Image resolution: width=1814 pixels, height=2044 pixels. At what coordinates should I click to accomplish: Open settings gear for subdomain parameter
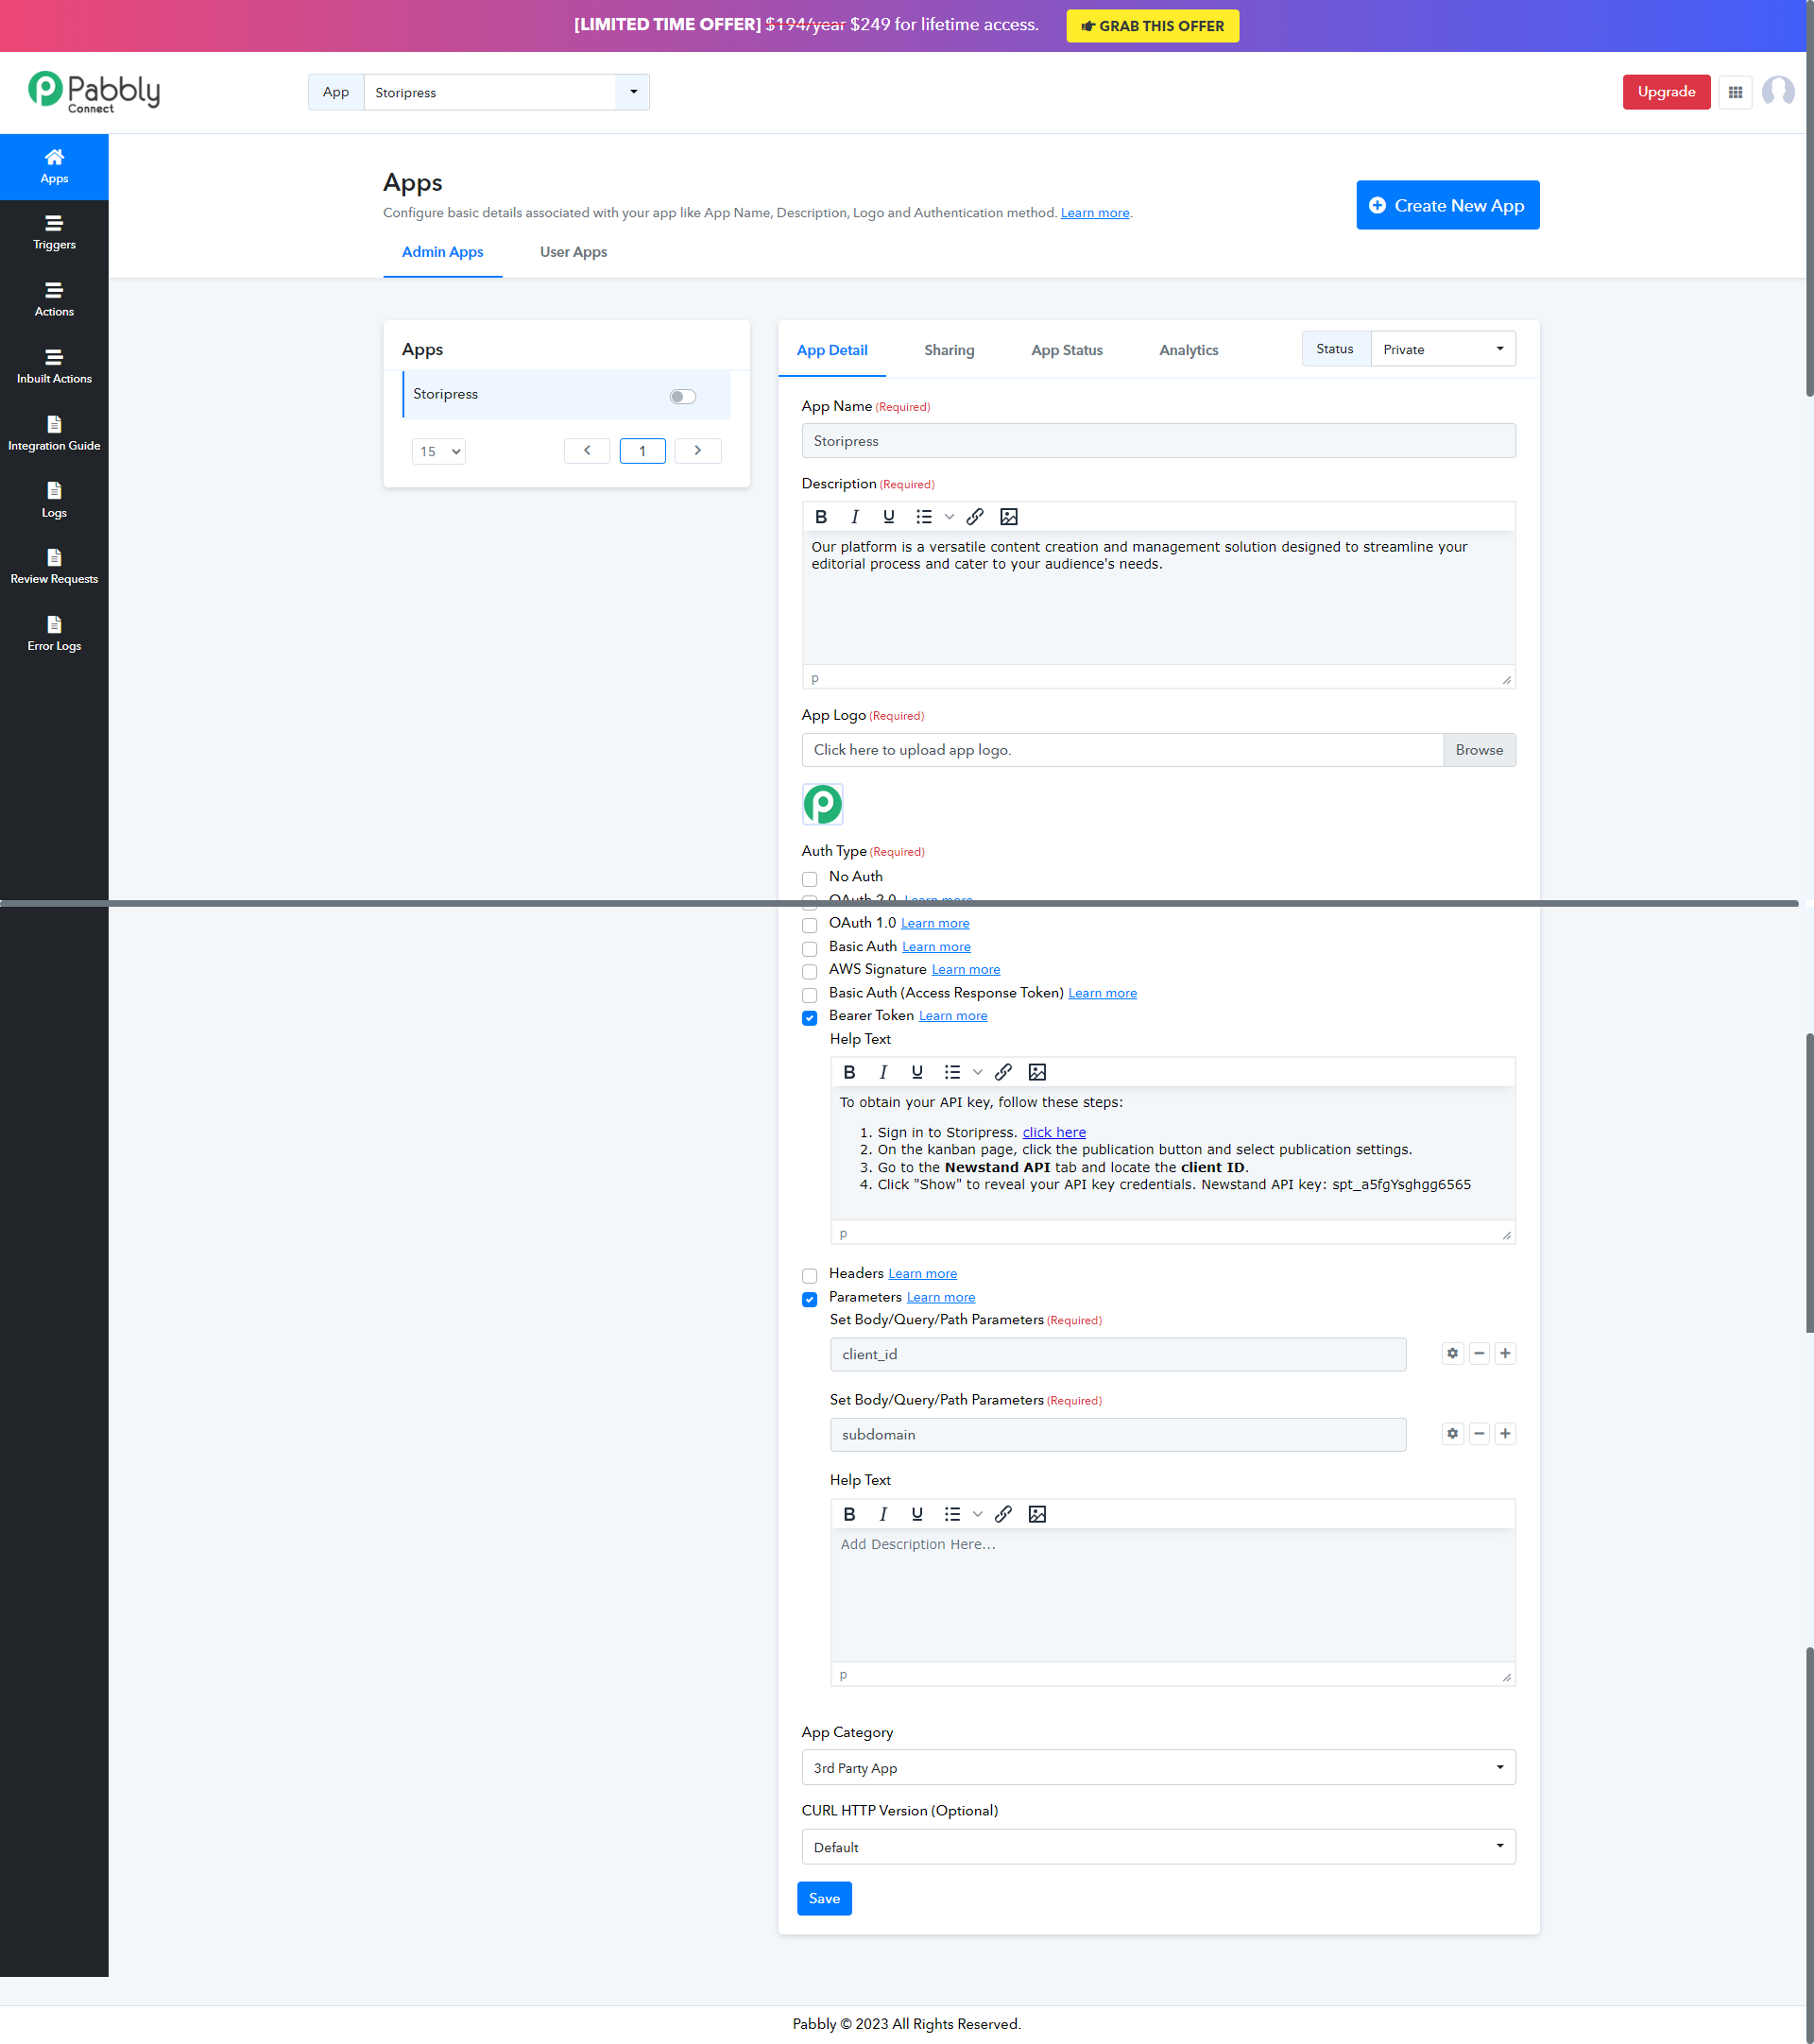coord(1453,1434)
